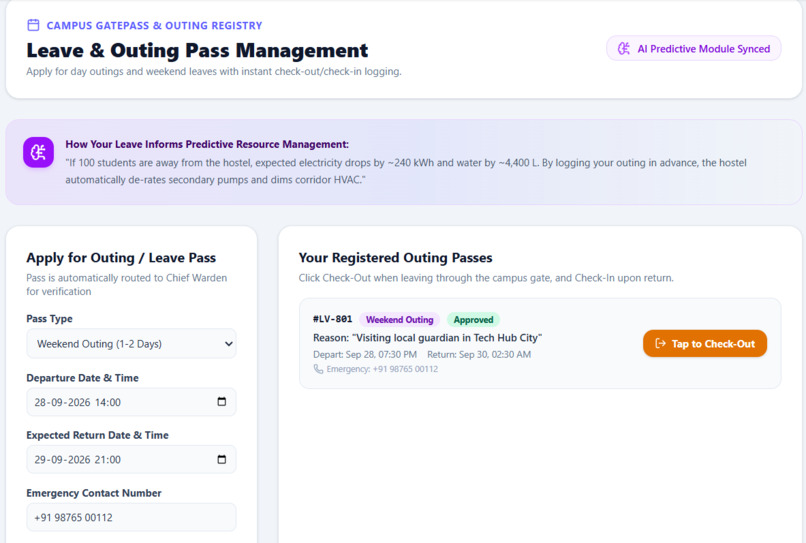Click 'Return: Sep 30, 02:30 AM' text
Screen dimensions: 806x543
(x=479, y=354)
